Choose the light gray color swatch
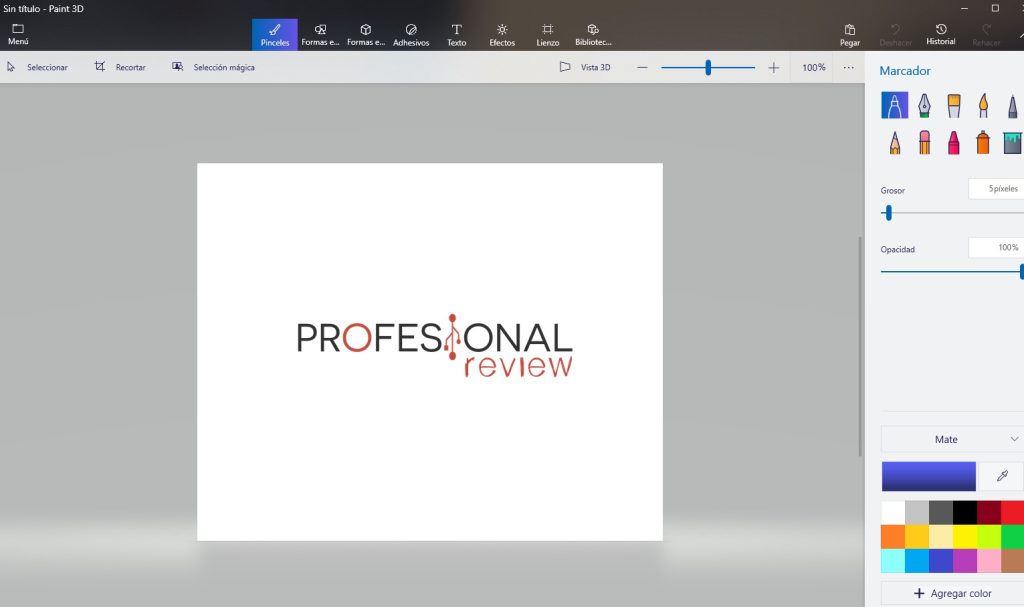1024x607 pixels. (917, 513)
